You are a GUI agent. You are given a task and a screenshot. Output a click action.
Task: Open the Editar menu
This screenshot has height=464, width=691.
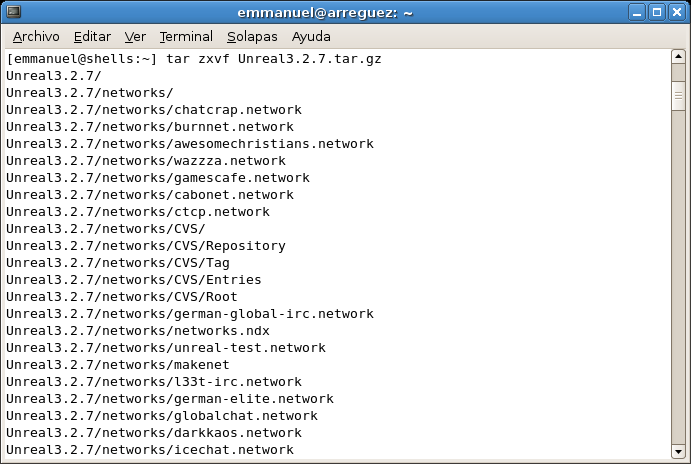(92, 37)
